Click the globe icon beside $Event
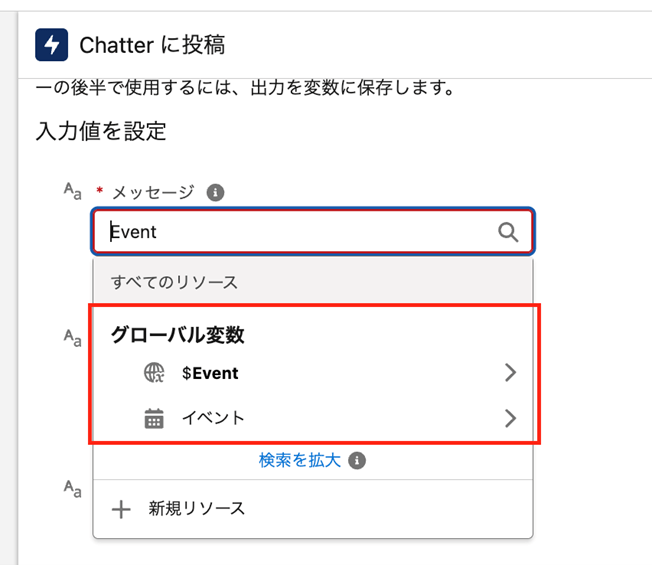 155,374
